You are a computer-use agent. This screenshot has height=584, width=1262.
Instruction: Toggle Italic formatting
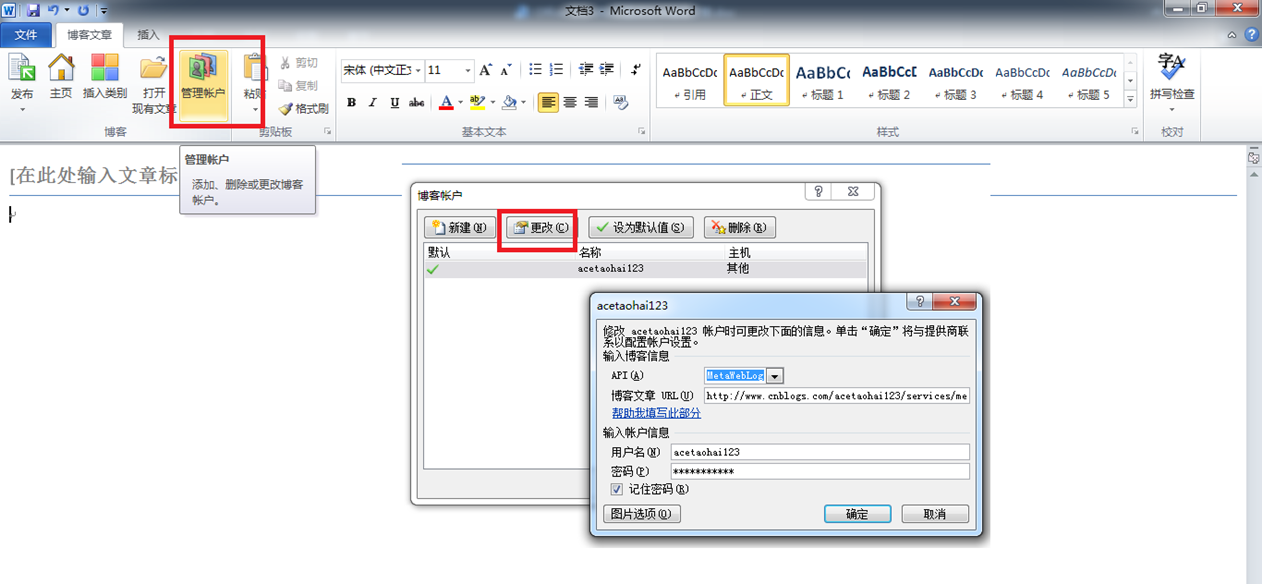point(373,102)
